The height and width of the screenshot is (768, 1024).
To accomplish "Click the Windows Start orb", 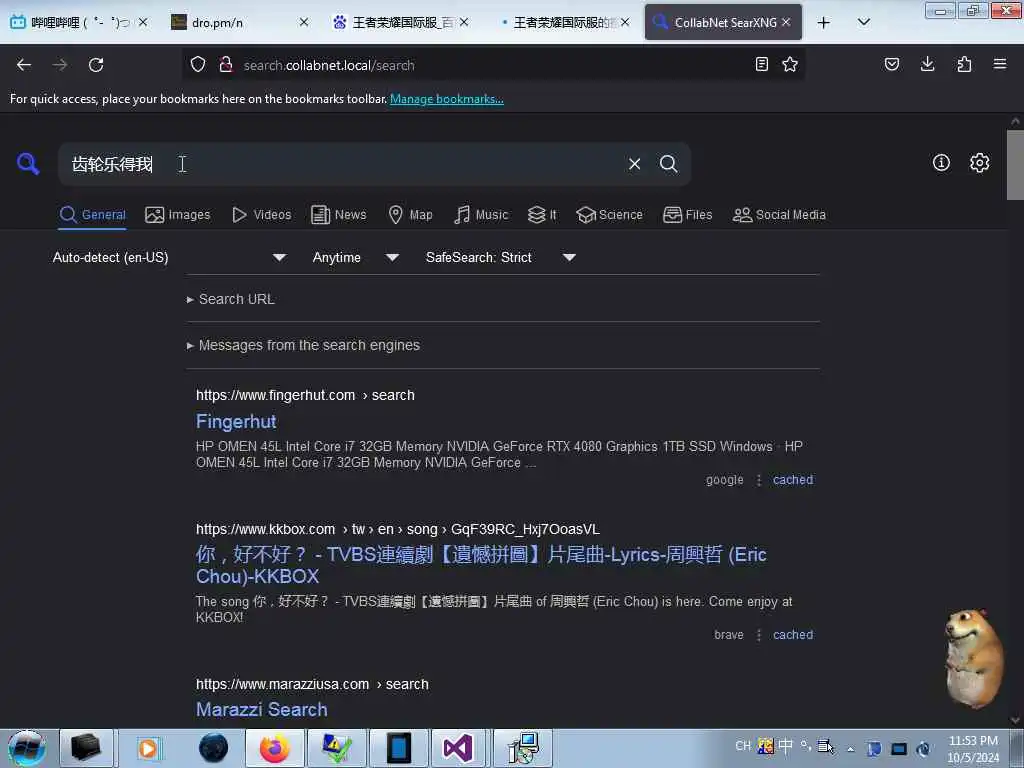I will coord(27,748).
